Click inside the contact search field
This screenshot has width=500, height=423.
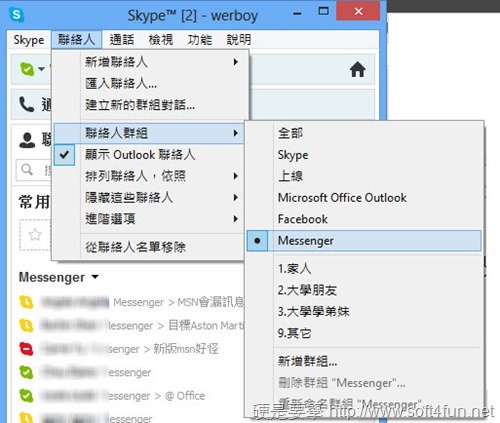(33, 170)
